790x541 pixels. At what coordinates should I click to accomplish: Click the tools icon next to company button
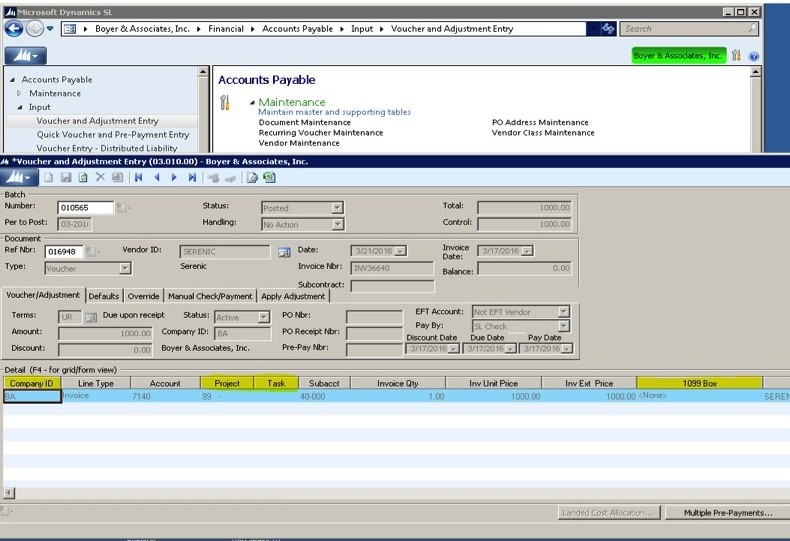(737, 55)
